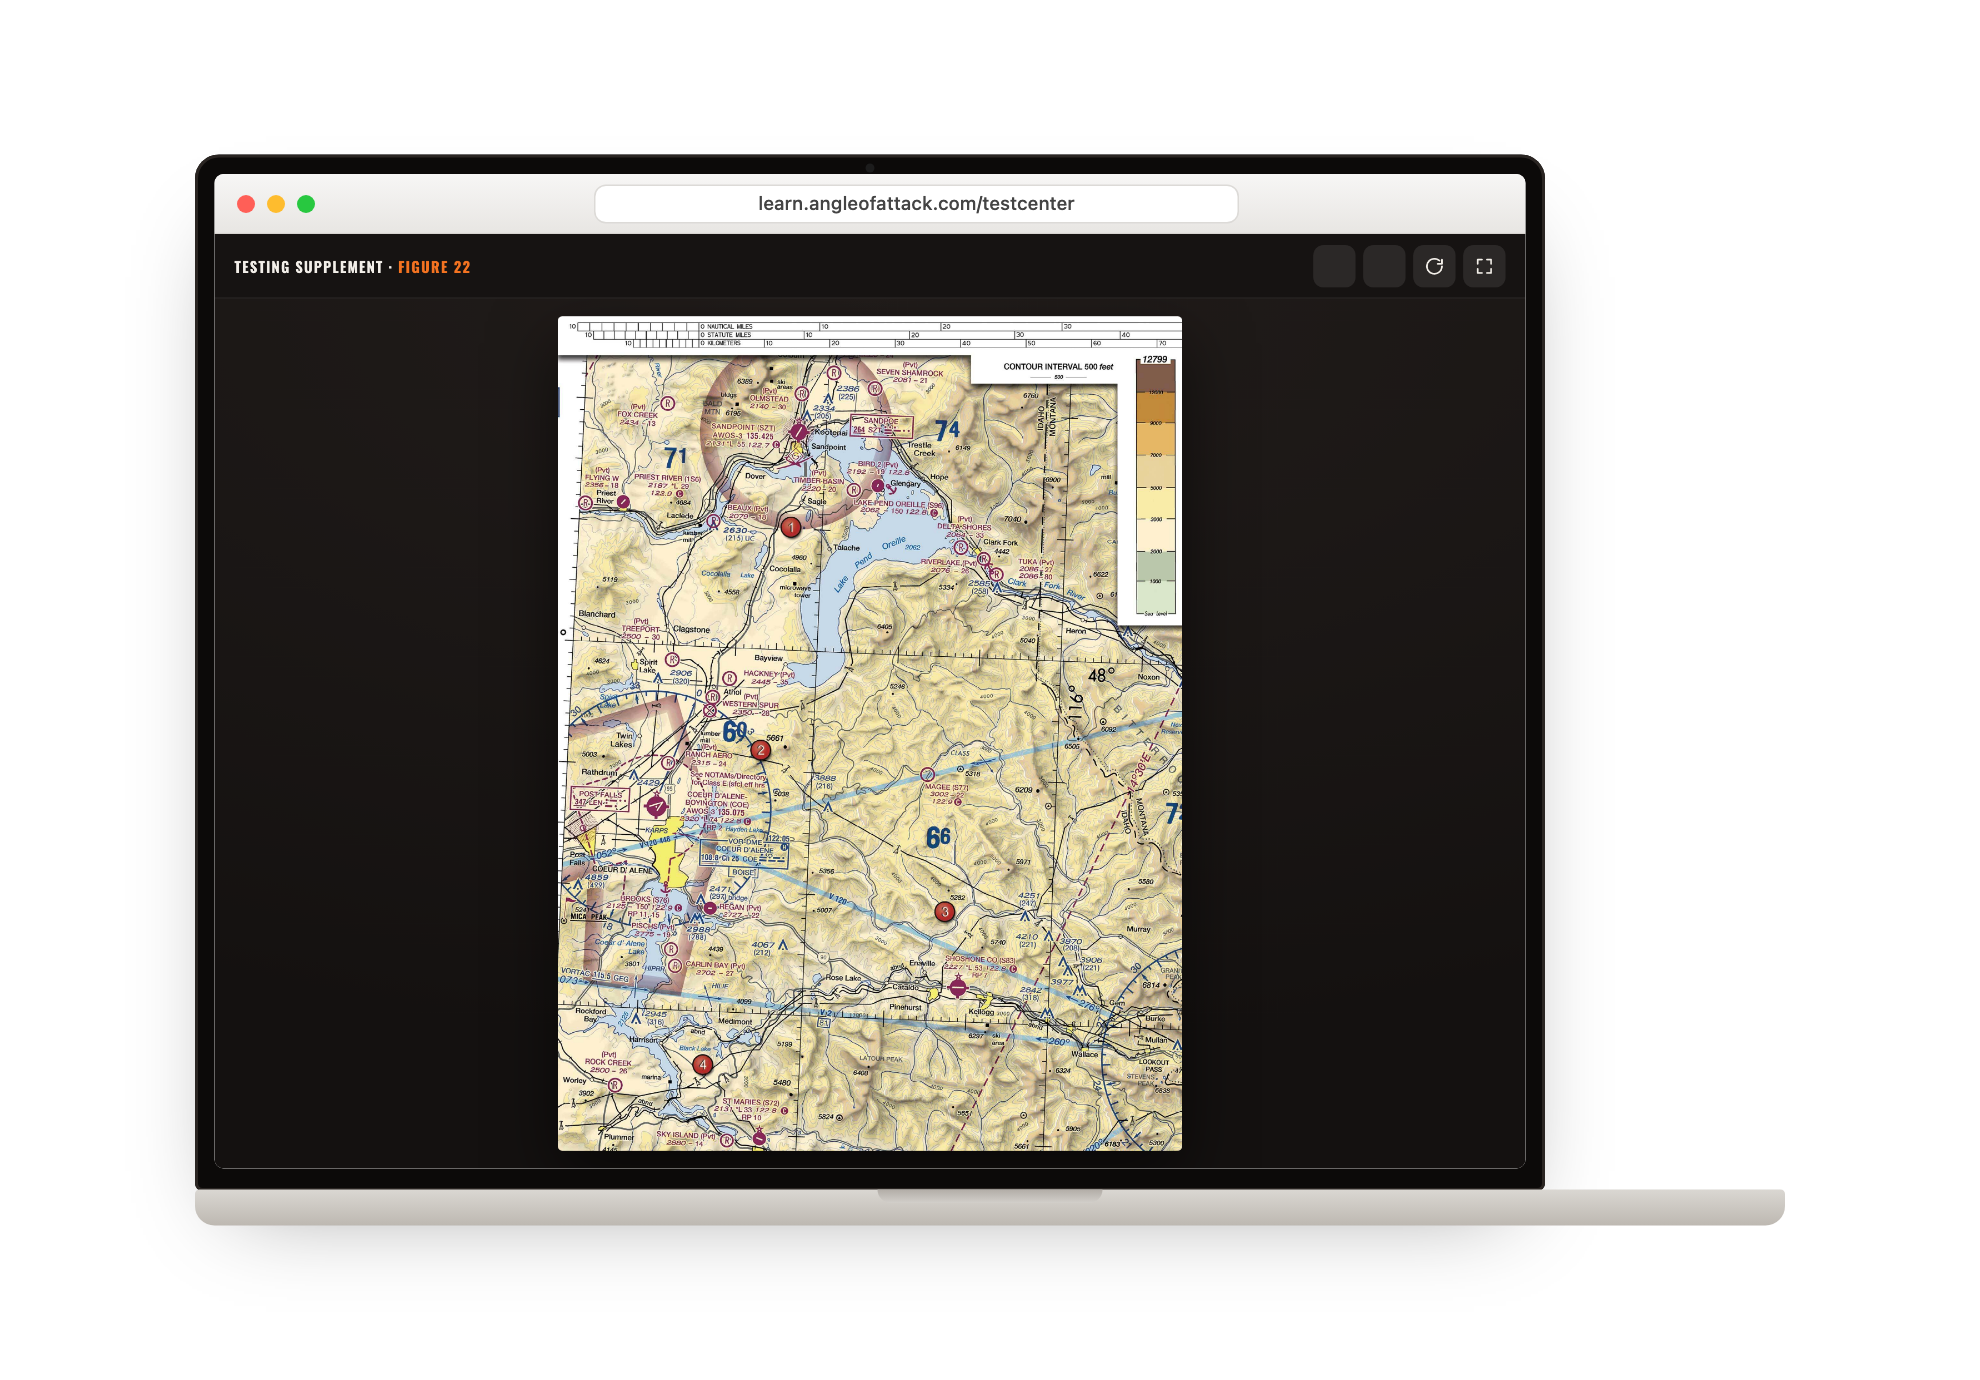The height and width of the screenshot is (1380, 1980).
Task: Click the Shoshone Co airport symbol
Action: coord(957,988)
